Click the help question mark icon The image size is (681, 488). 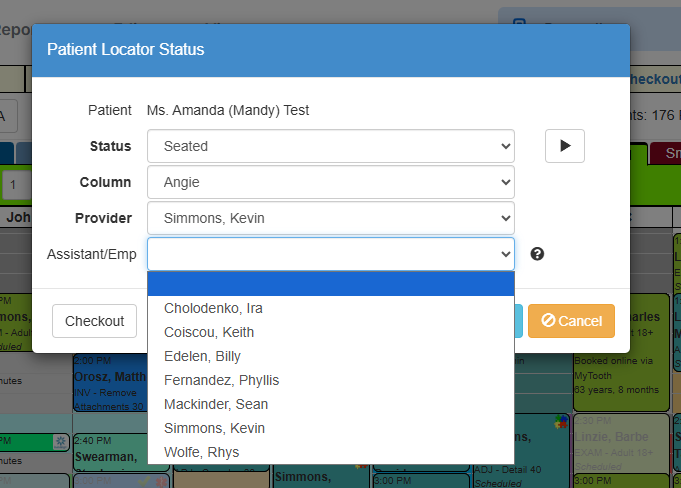pyautogui.click(x=537, y=254)
